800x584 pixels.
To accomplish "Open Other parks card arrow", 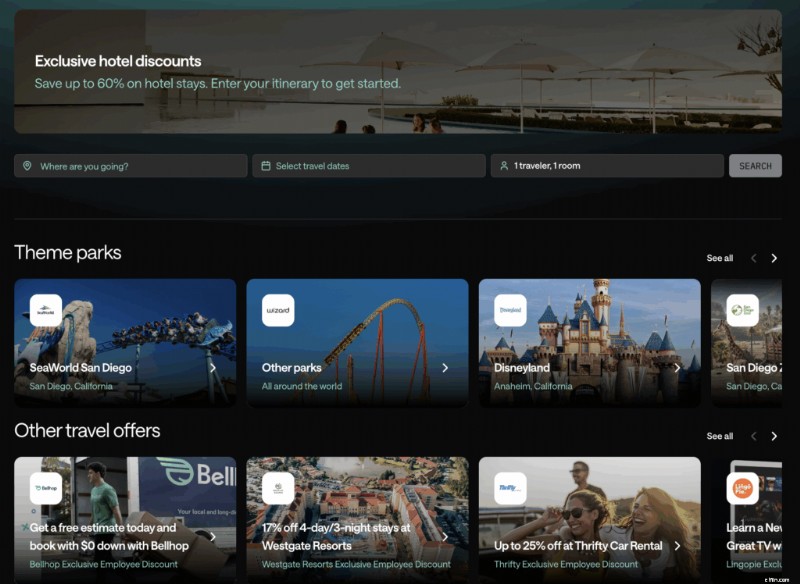I will point(445,368).
